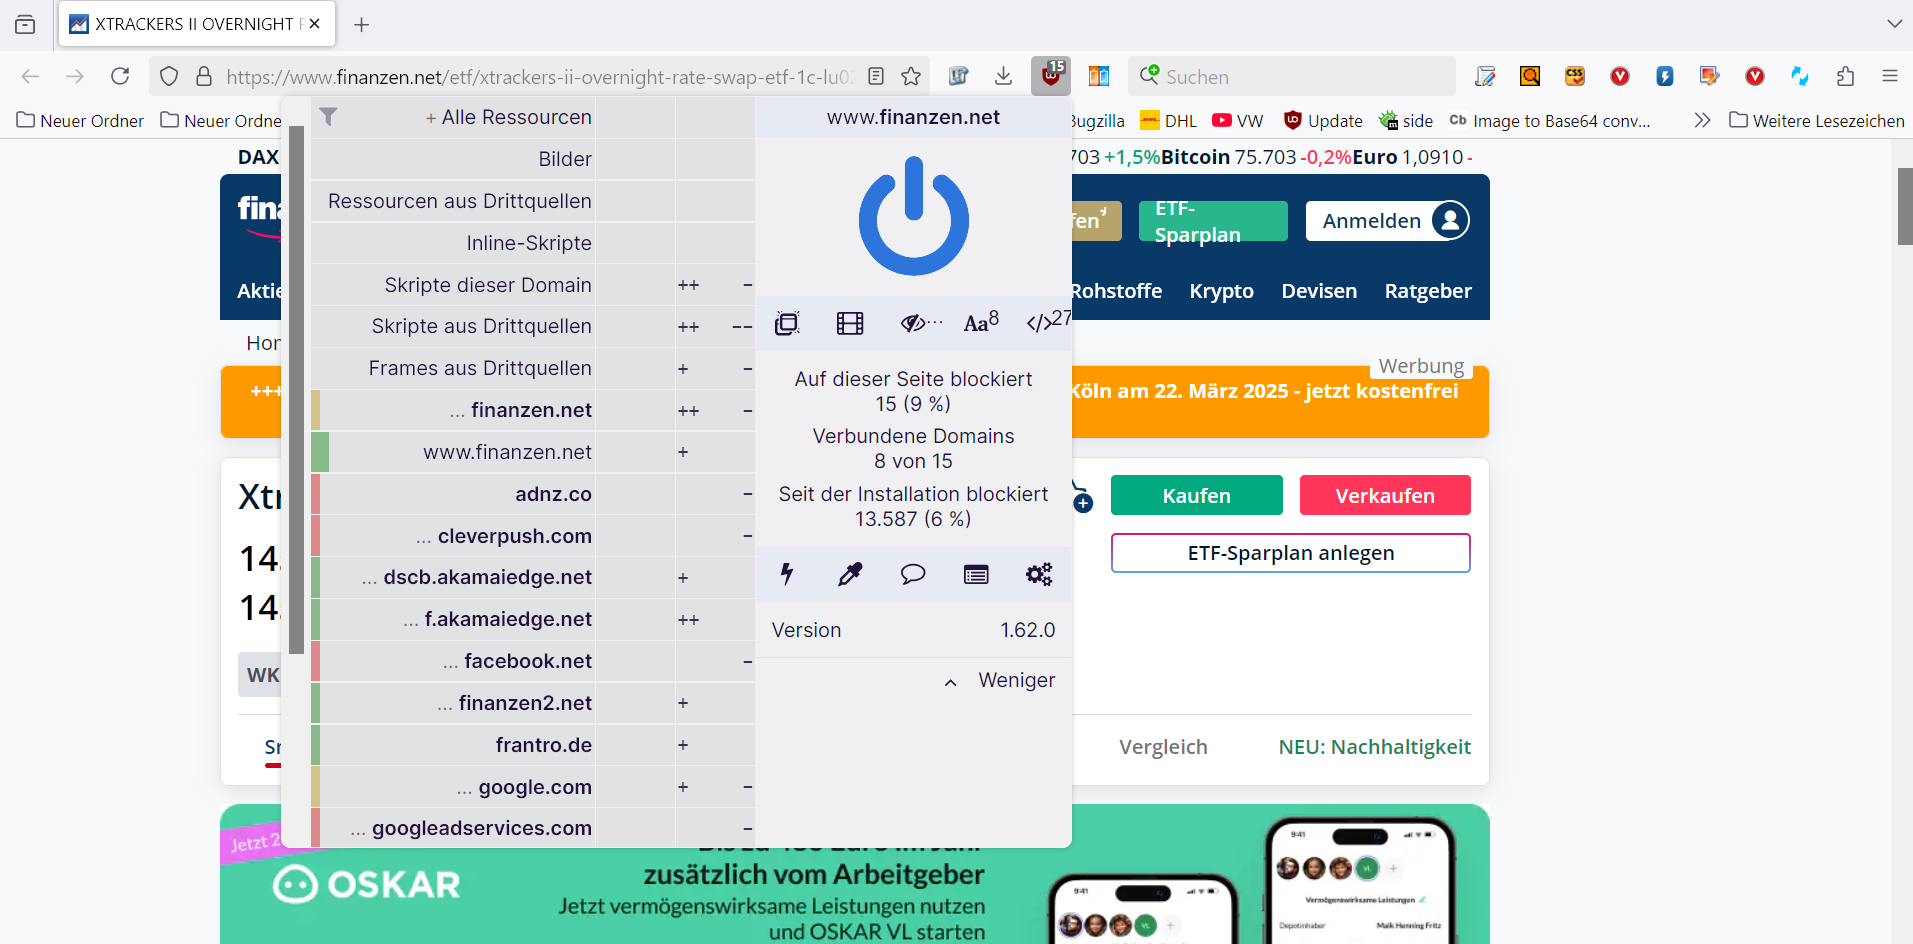The image size is (1913, 944).
Task: Toggle uBlock power button for finanzen.net
Action: coord(914,216)
